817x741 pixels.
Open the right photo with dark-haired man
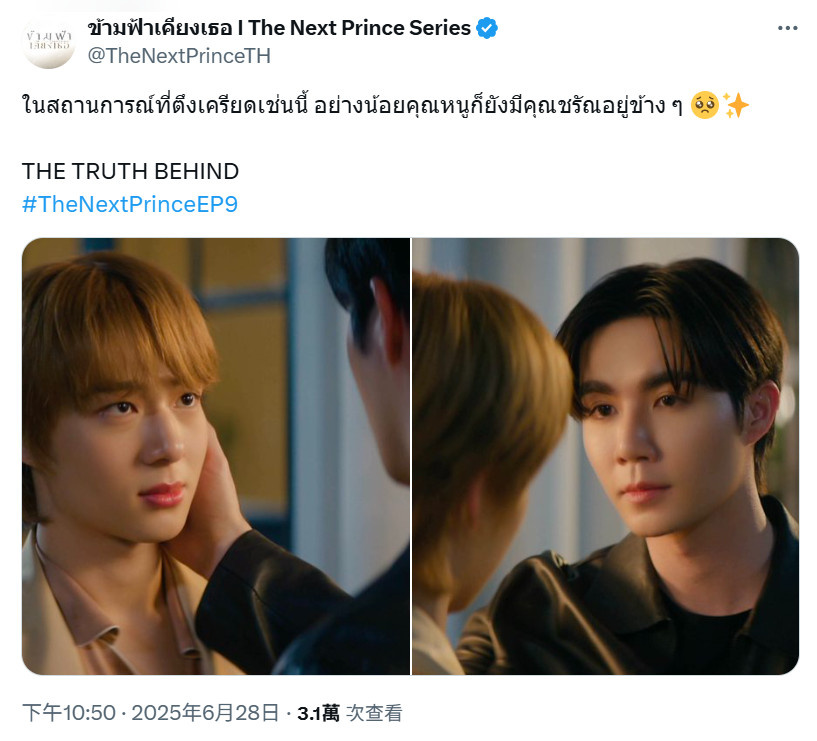click(x=605, y=456)
